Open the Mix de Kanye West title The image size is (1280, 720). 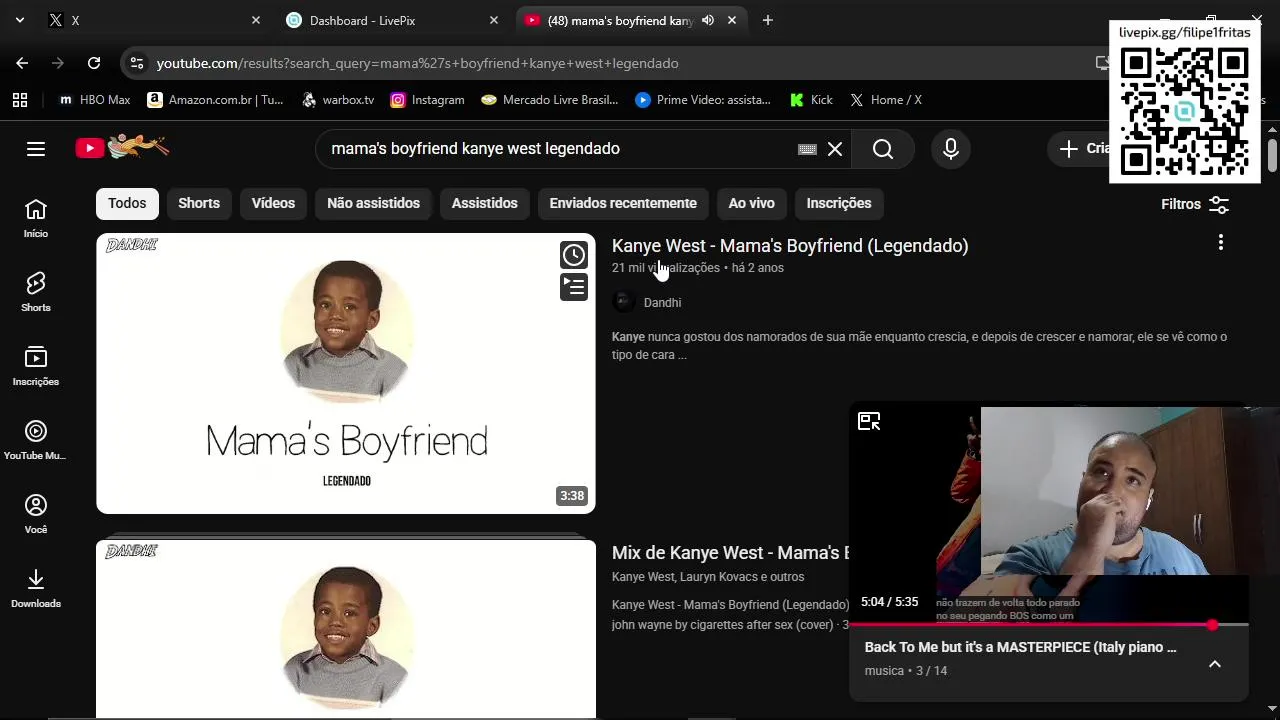pos(730,553)
